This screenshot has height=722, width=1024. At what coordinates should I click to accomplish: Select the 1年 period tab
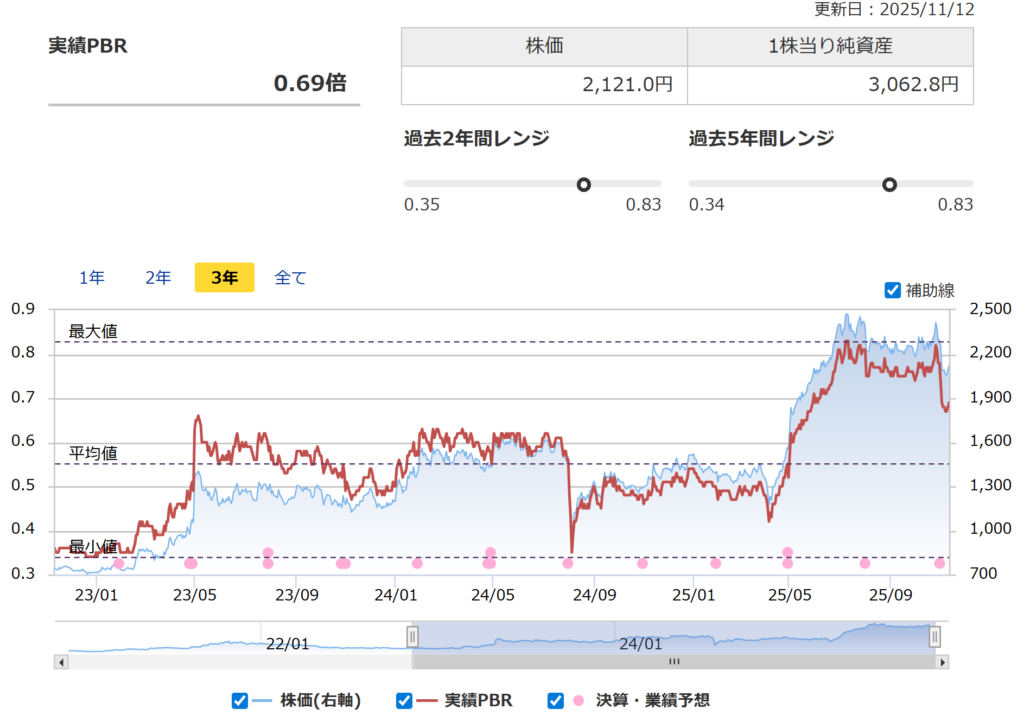point(91,277)
